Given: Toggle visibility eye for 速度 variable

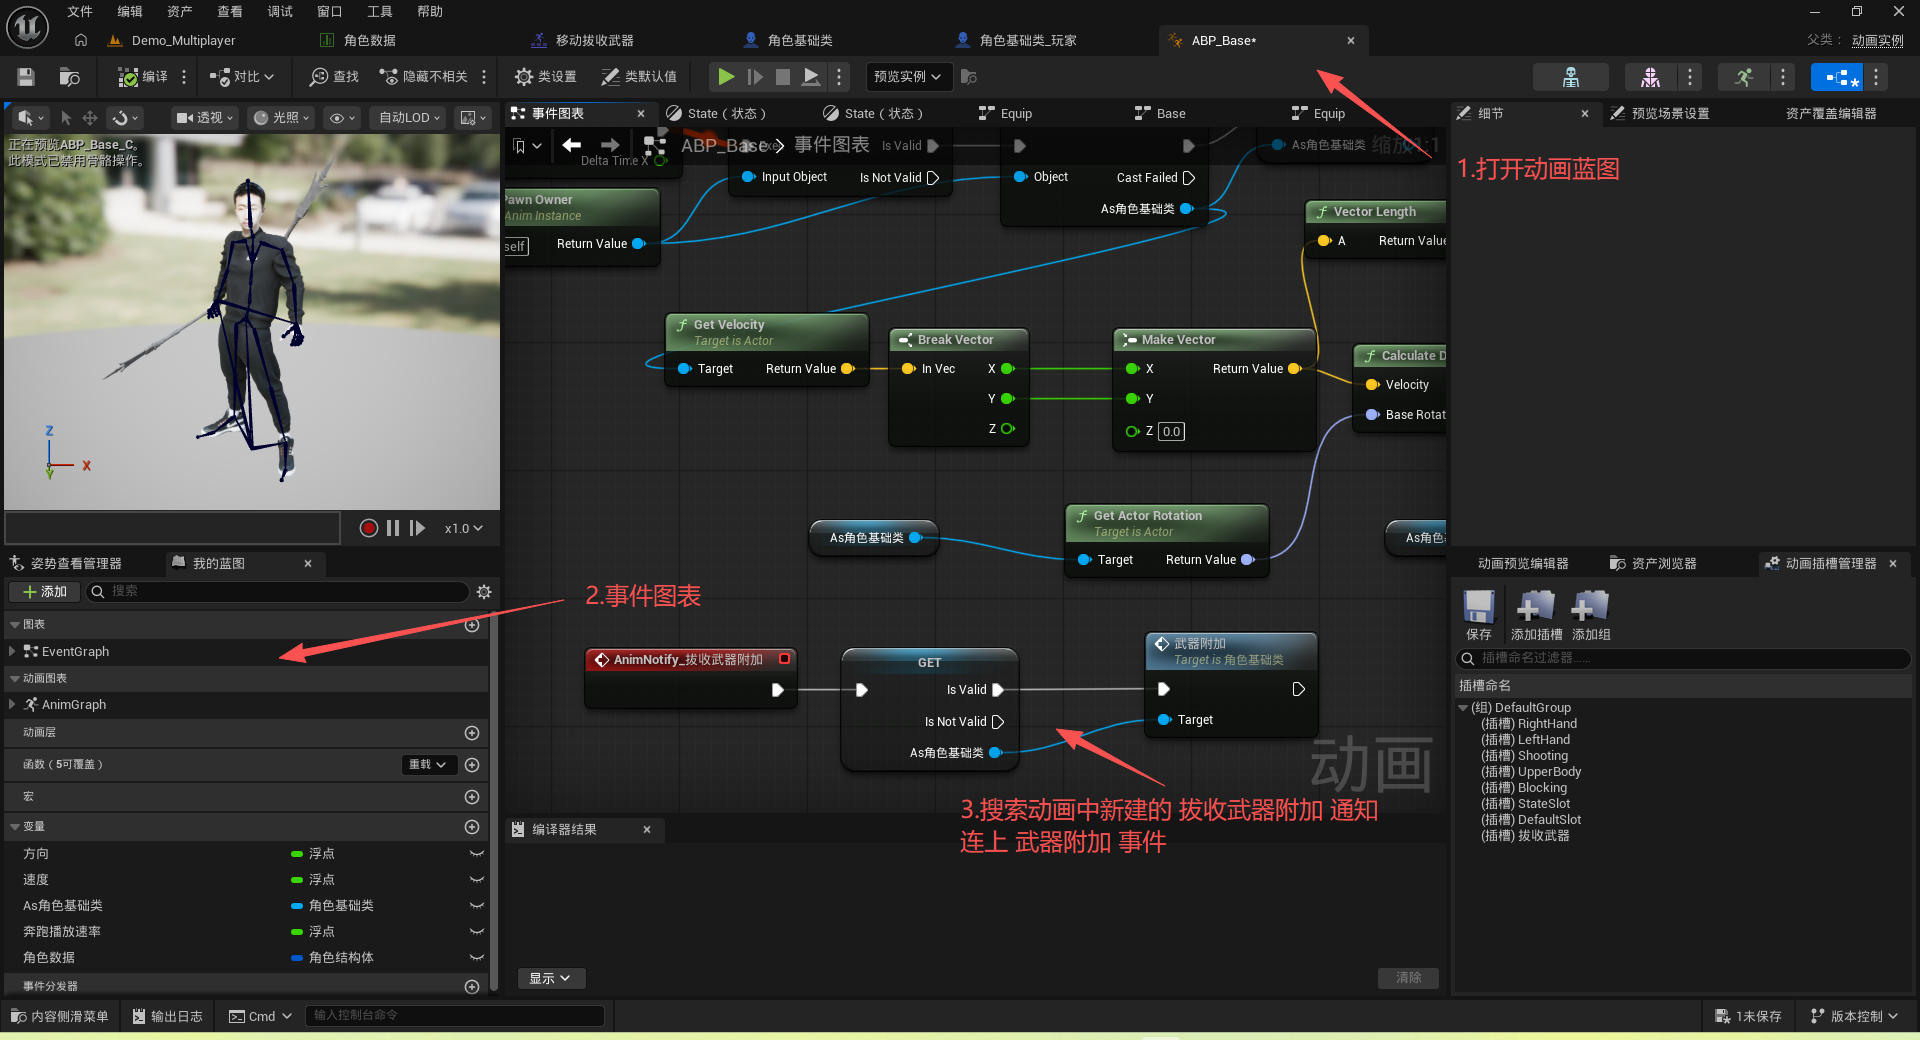Looking at the screenshot, I should 477,880.
